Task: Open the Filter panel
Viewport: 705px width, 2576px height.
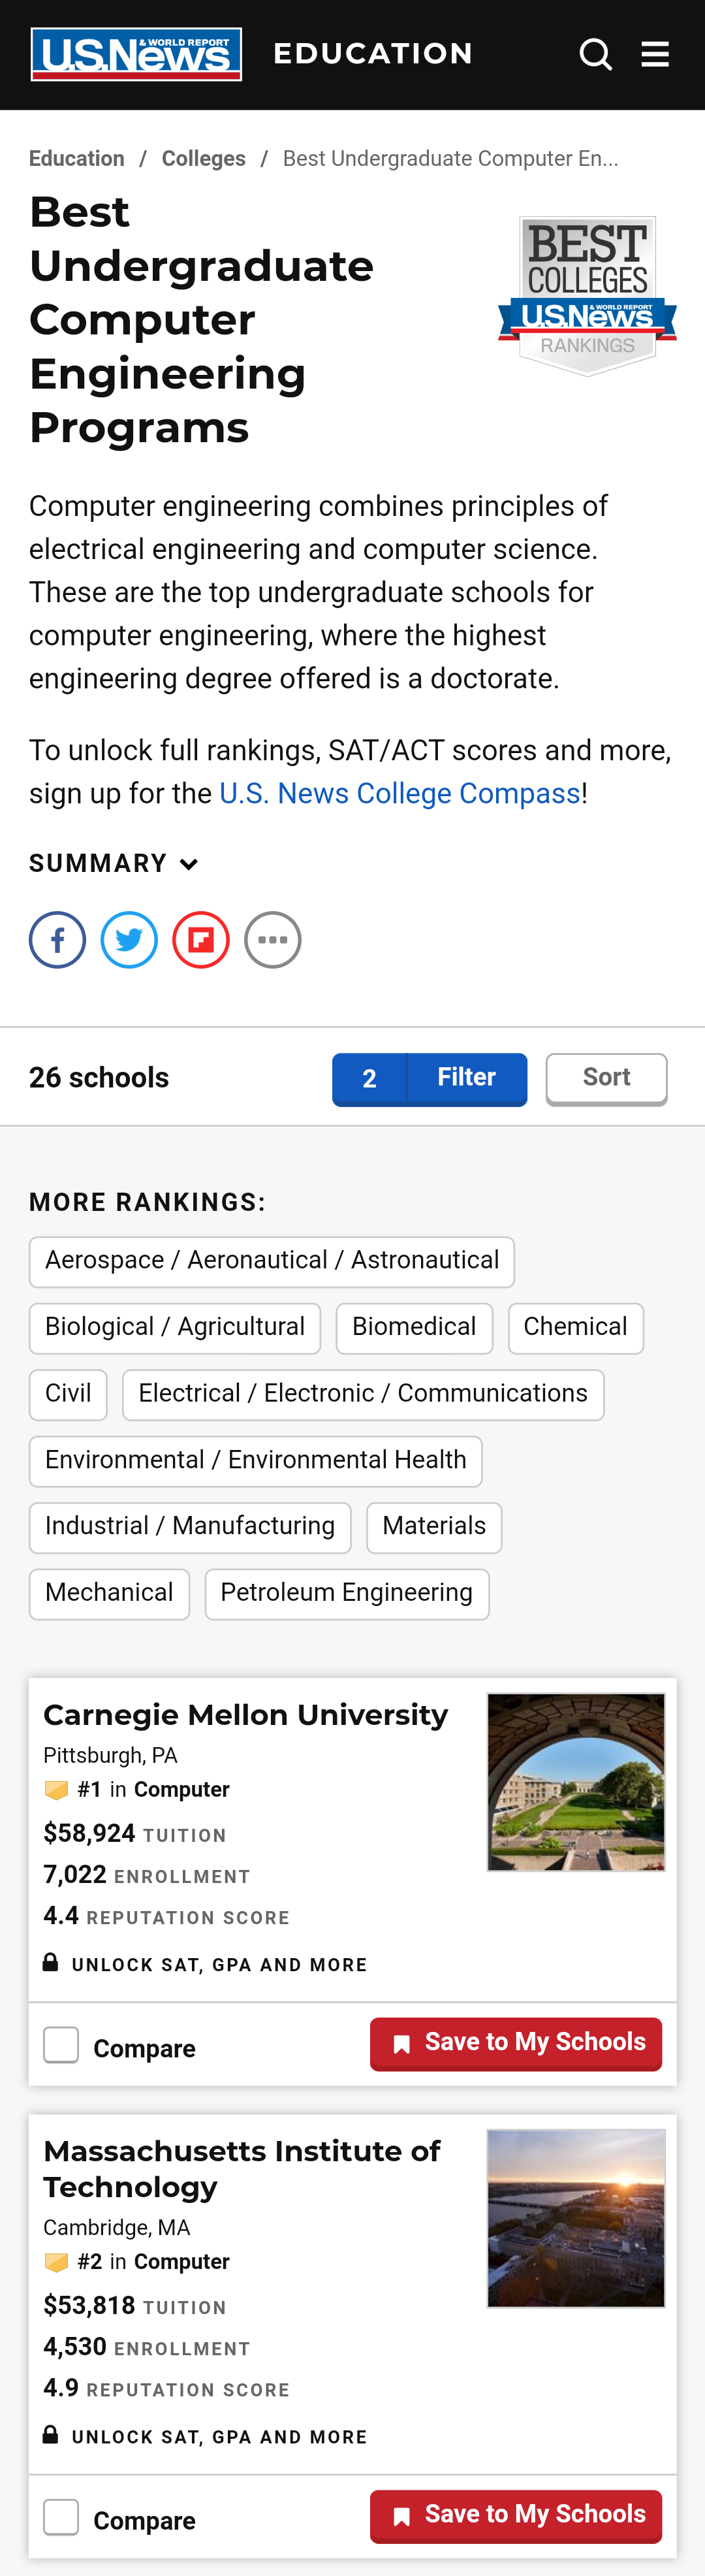Action: pos(430,1078)
